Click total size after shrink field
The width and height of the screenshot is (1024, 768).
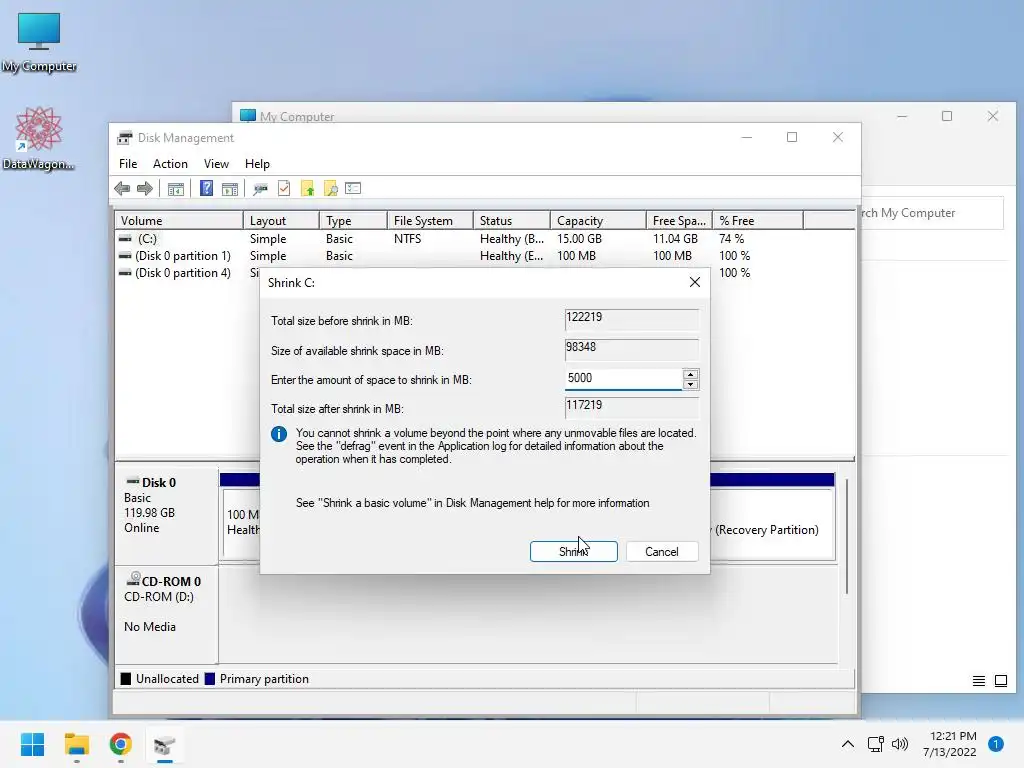click(632, 407)
